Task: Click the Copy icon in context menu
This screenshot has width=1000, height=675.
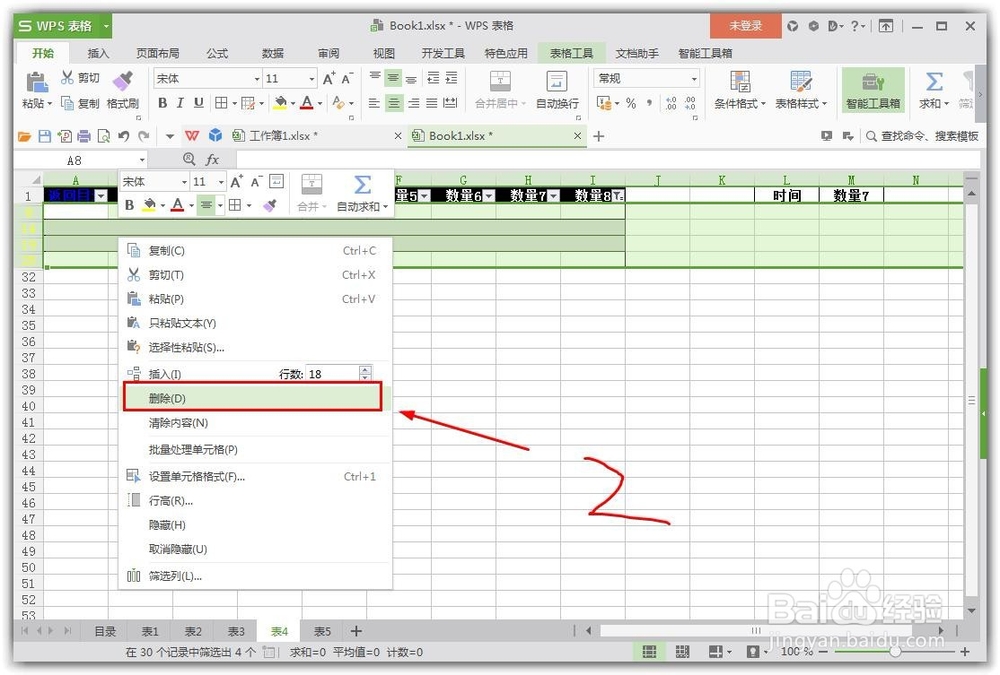Action: [134, 251]
